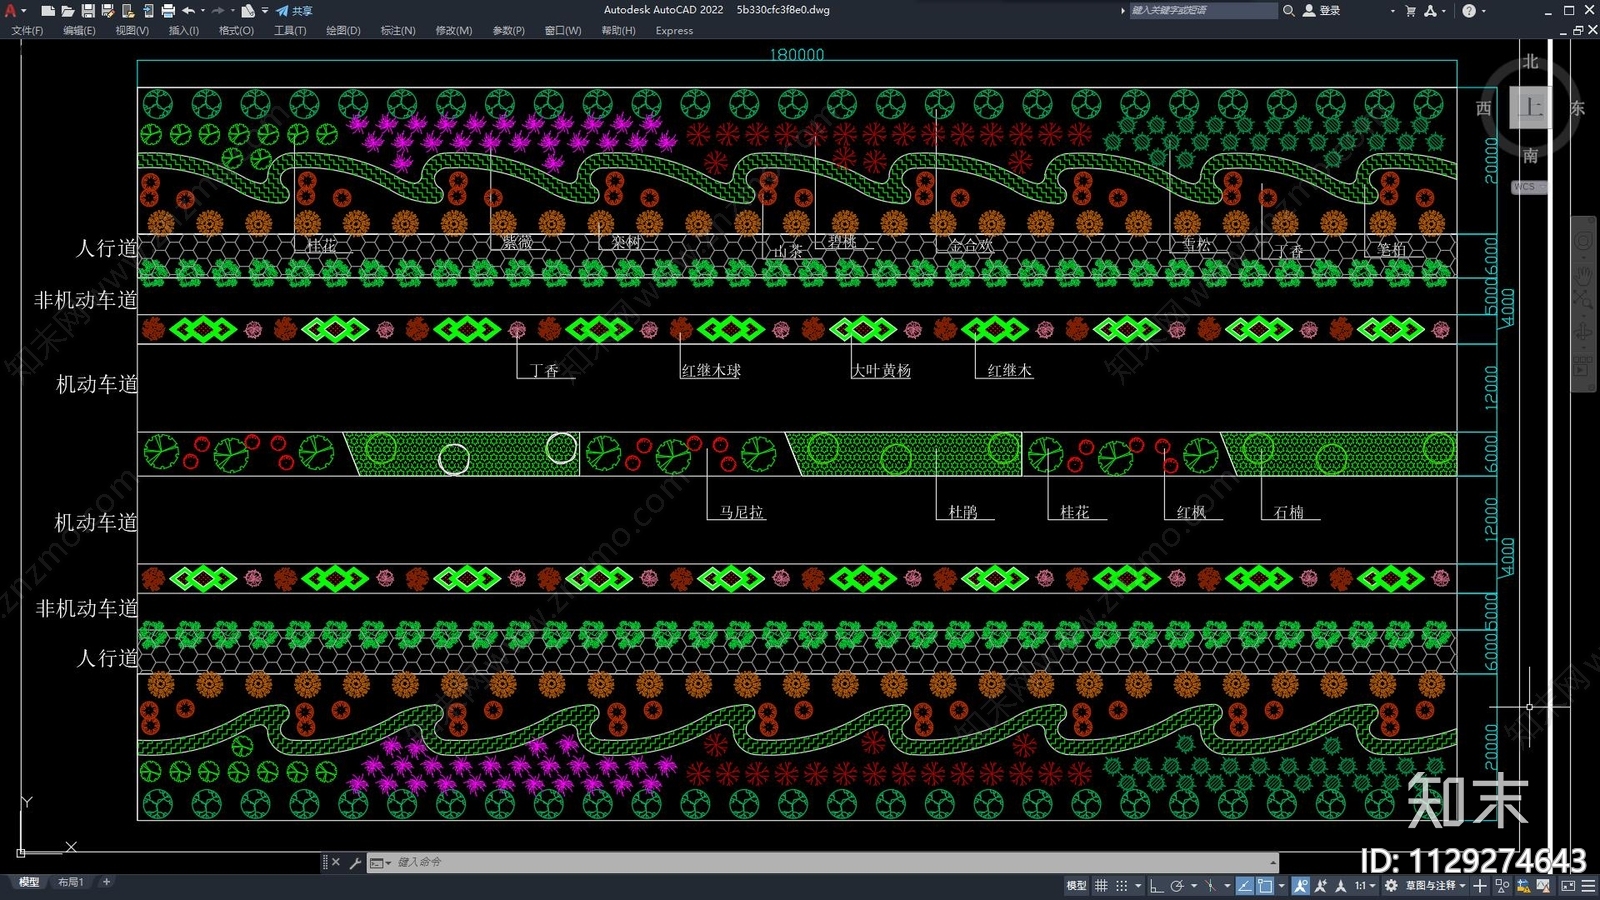Expand the AutoCAD application menu arrow
The width and height of the screenshot is (1600, 900).
coord(23,11)
